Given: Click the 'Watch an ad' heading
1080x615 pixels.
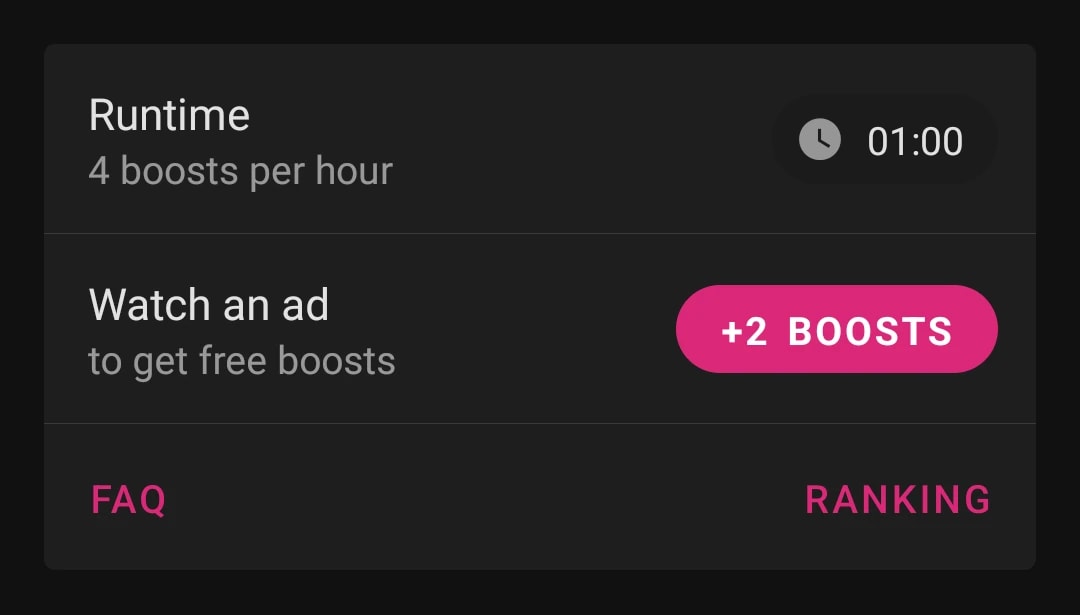Looking at the screenshot, I should tap(209, 304).
